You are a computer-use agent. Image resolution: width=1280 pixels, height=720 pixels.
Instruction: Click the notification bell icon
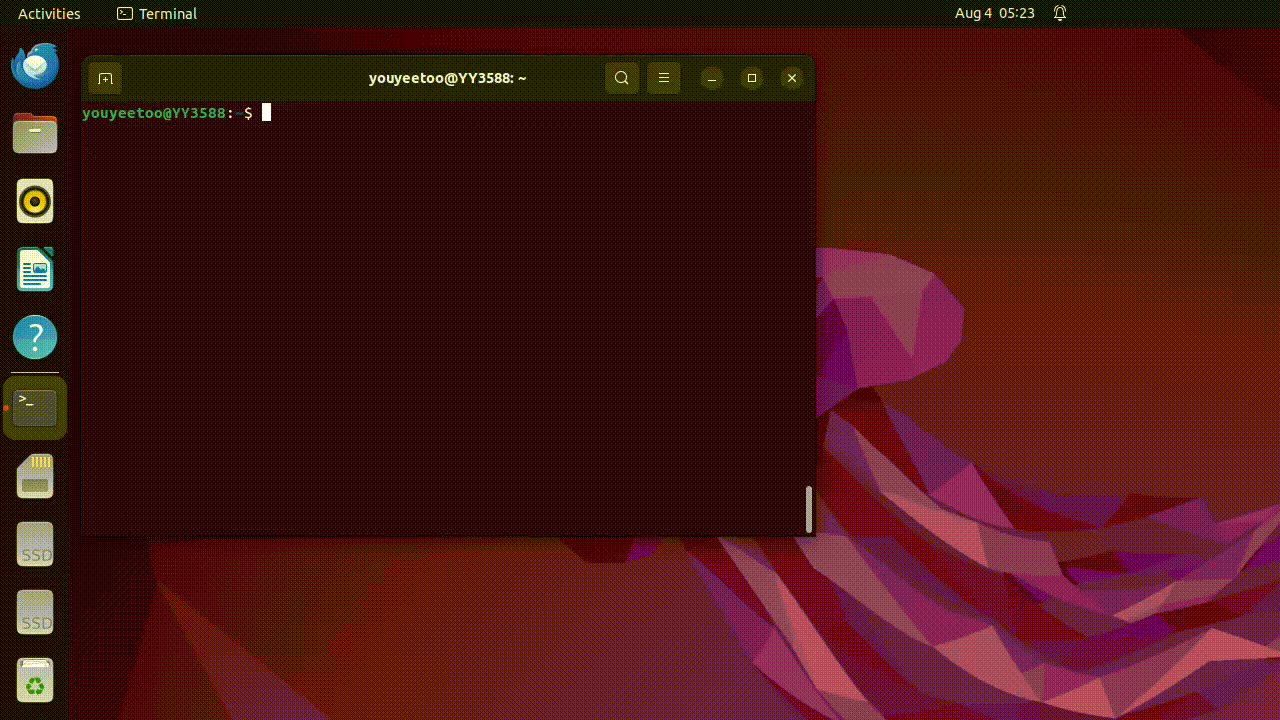click(1060, 14)
